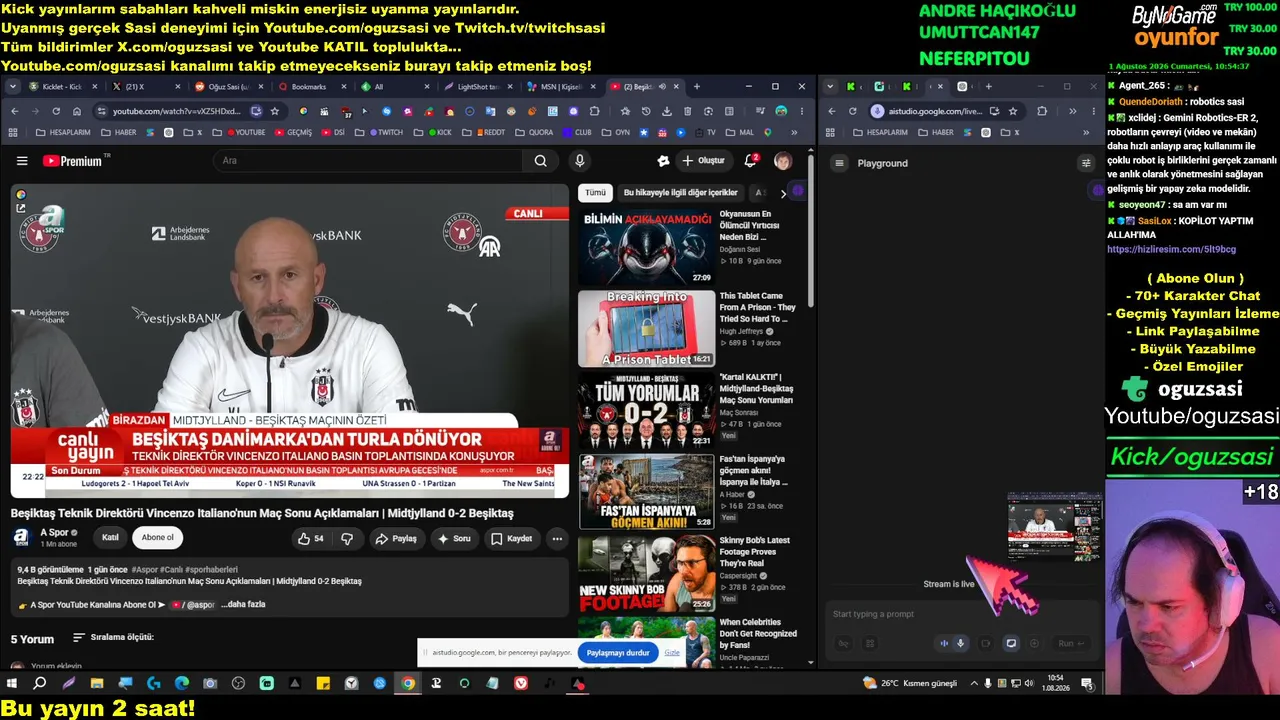The height and width of the screenshot is (720, 1280).
Task: Share the video with Paylaş
Action: tap(396, 538)
